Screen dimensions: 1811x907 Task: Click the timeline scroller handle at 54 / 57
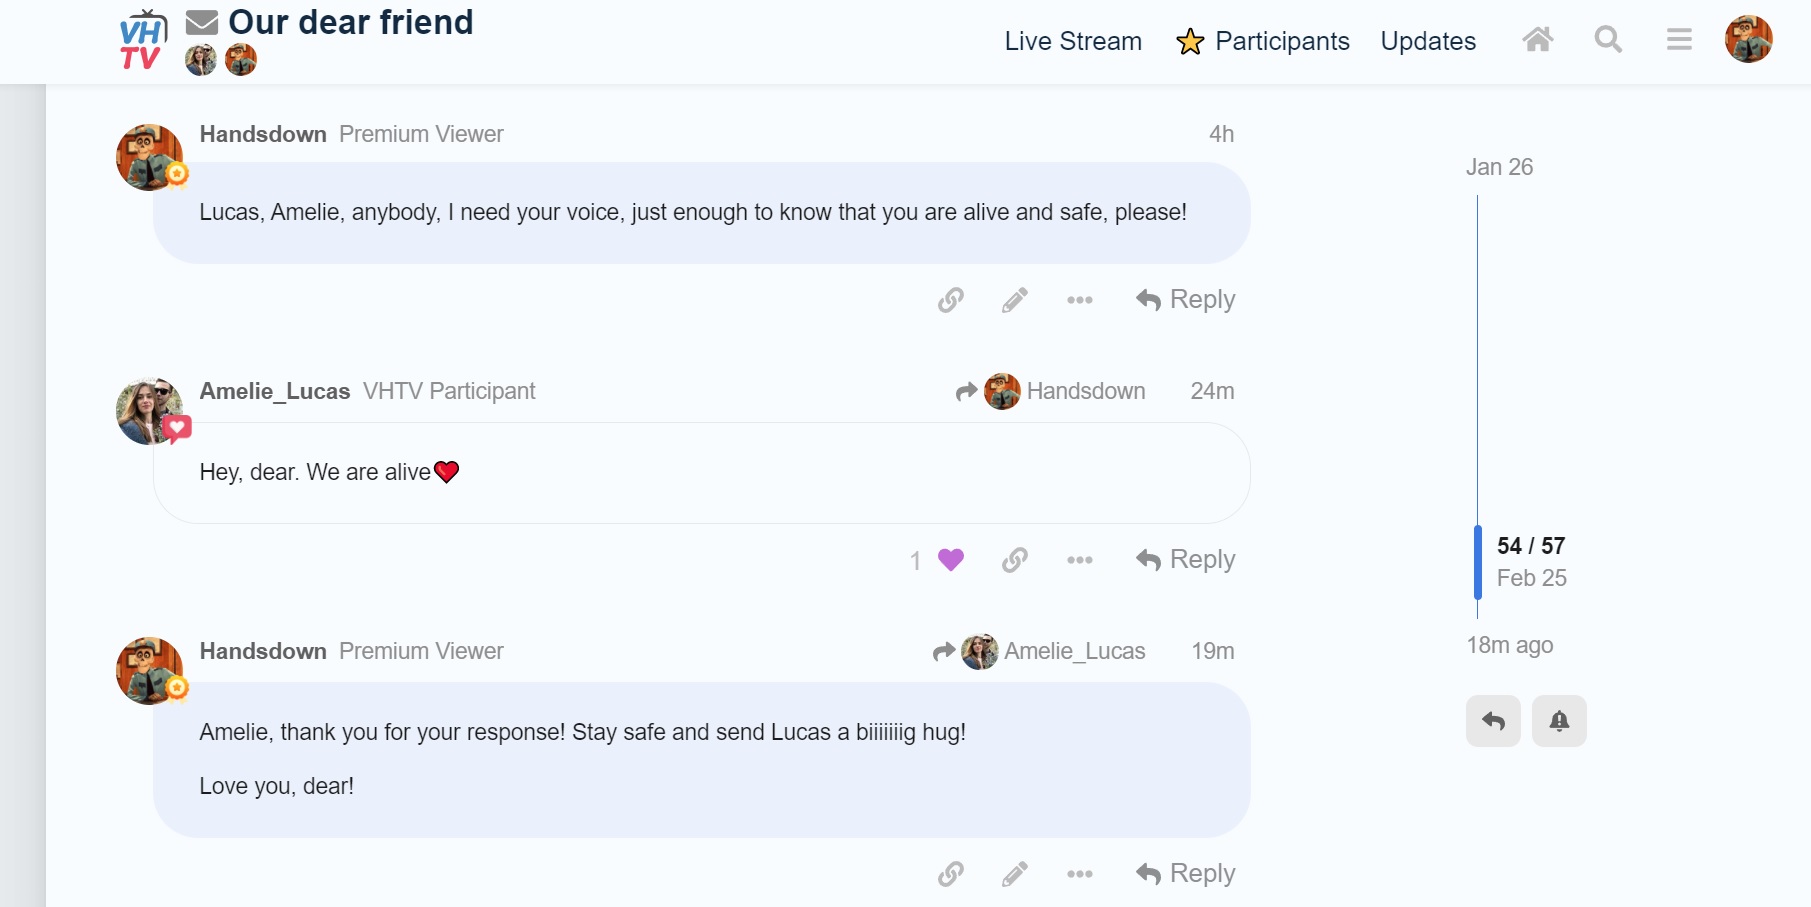click(1478, 562)
